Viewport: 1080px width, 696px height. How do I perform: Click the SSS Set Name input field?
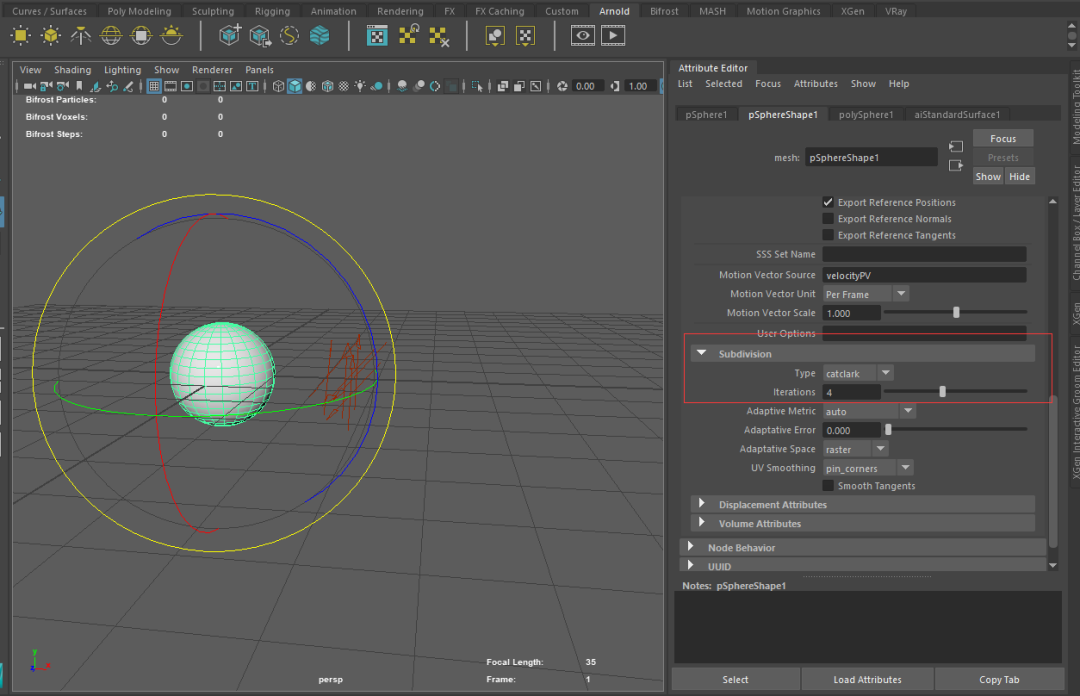coord(924,254)
